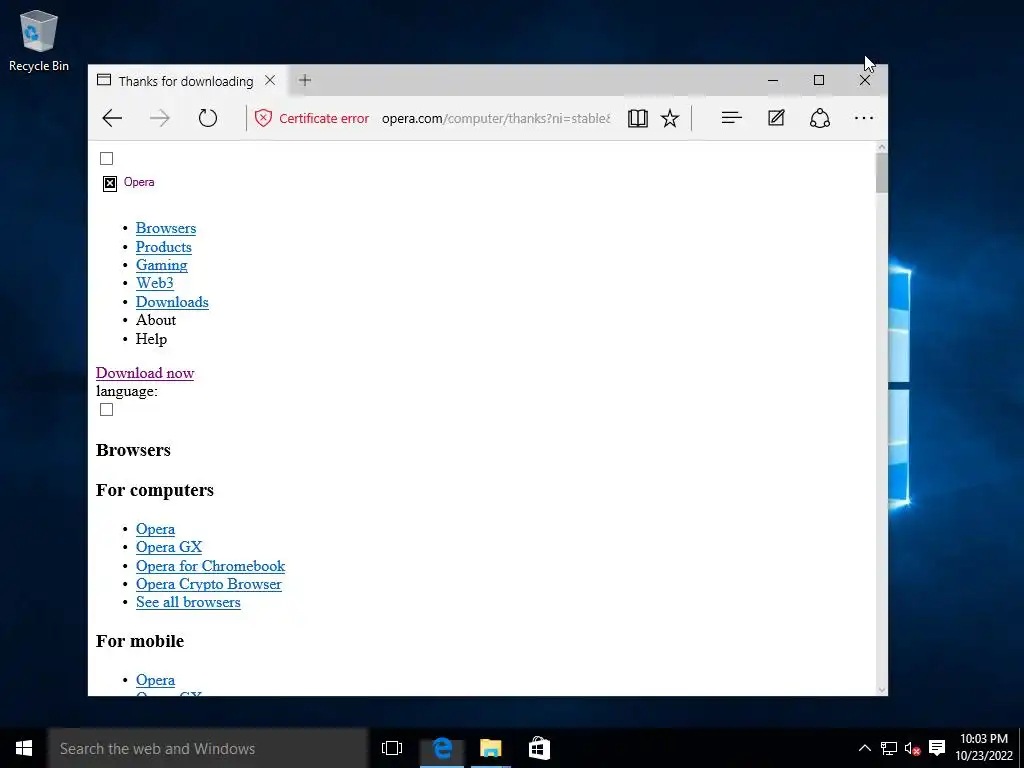Go back with the Edge back arrow

click(x=112, y=118)
